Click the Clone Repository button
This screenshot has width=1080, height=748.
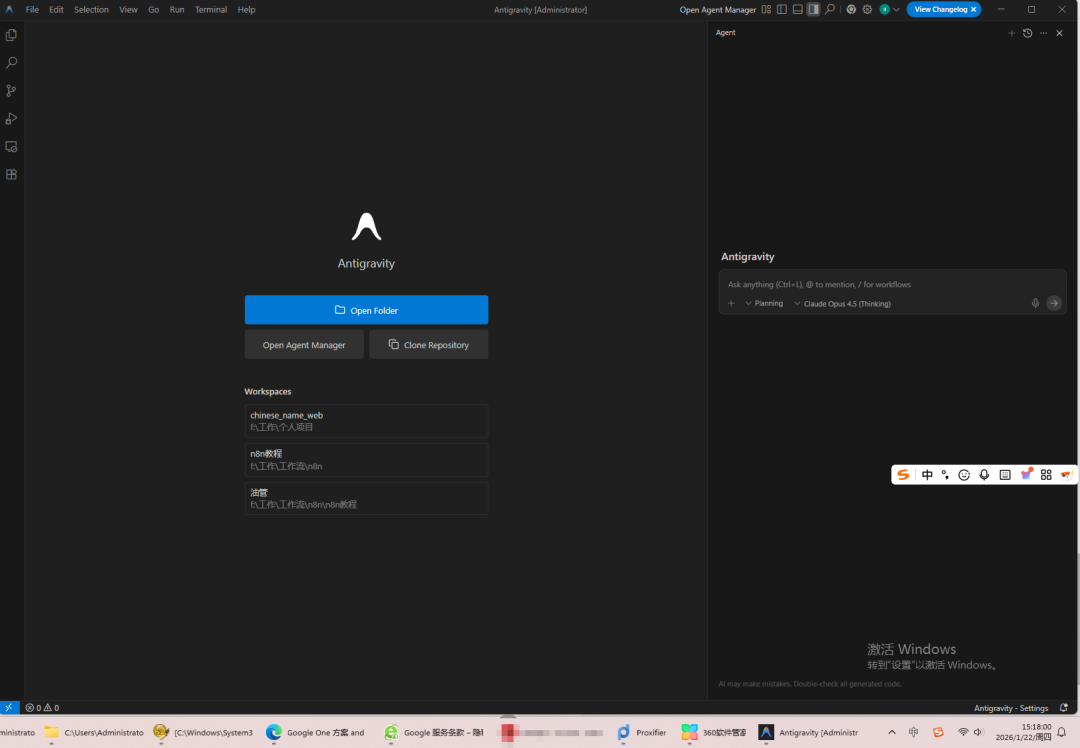click(428, 345)
